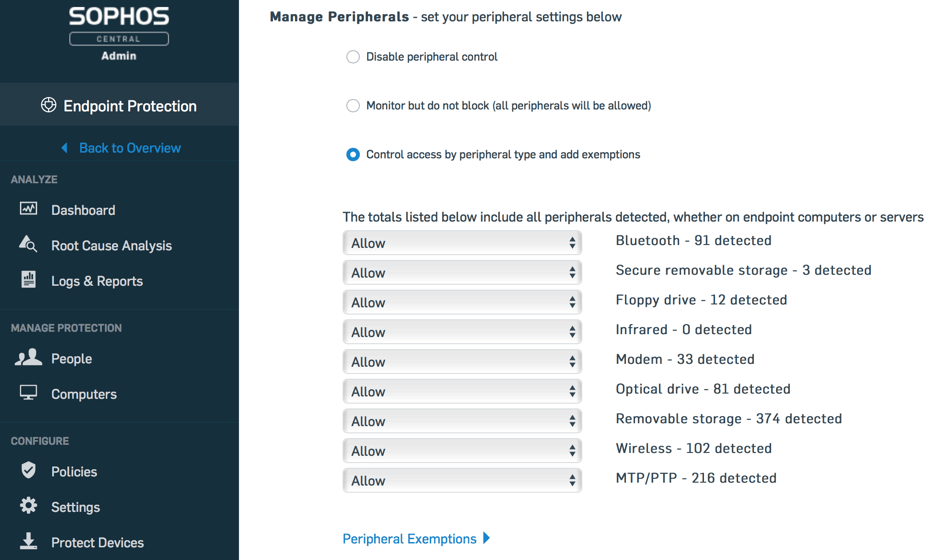Click the Policies shield icon
This screenshot has width=943, height=560.
point(28,470)
